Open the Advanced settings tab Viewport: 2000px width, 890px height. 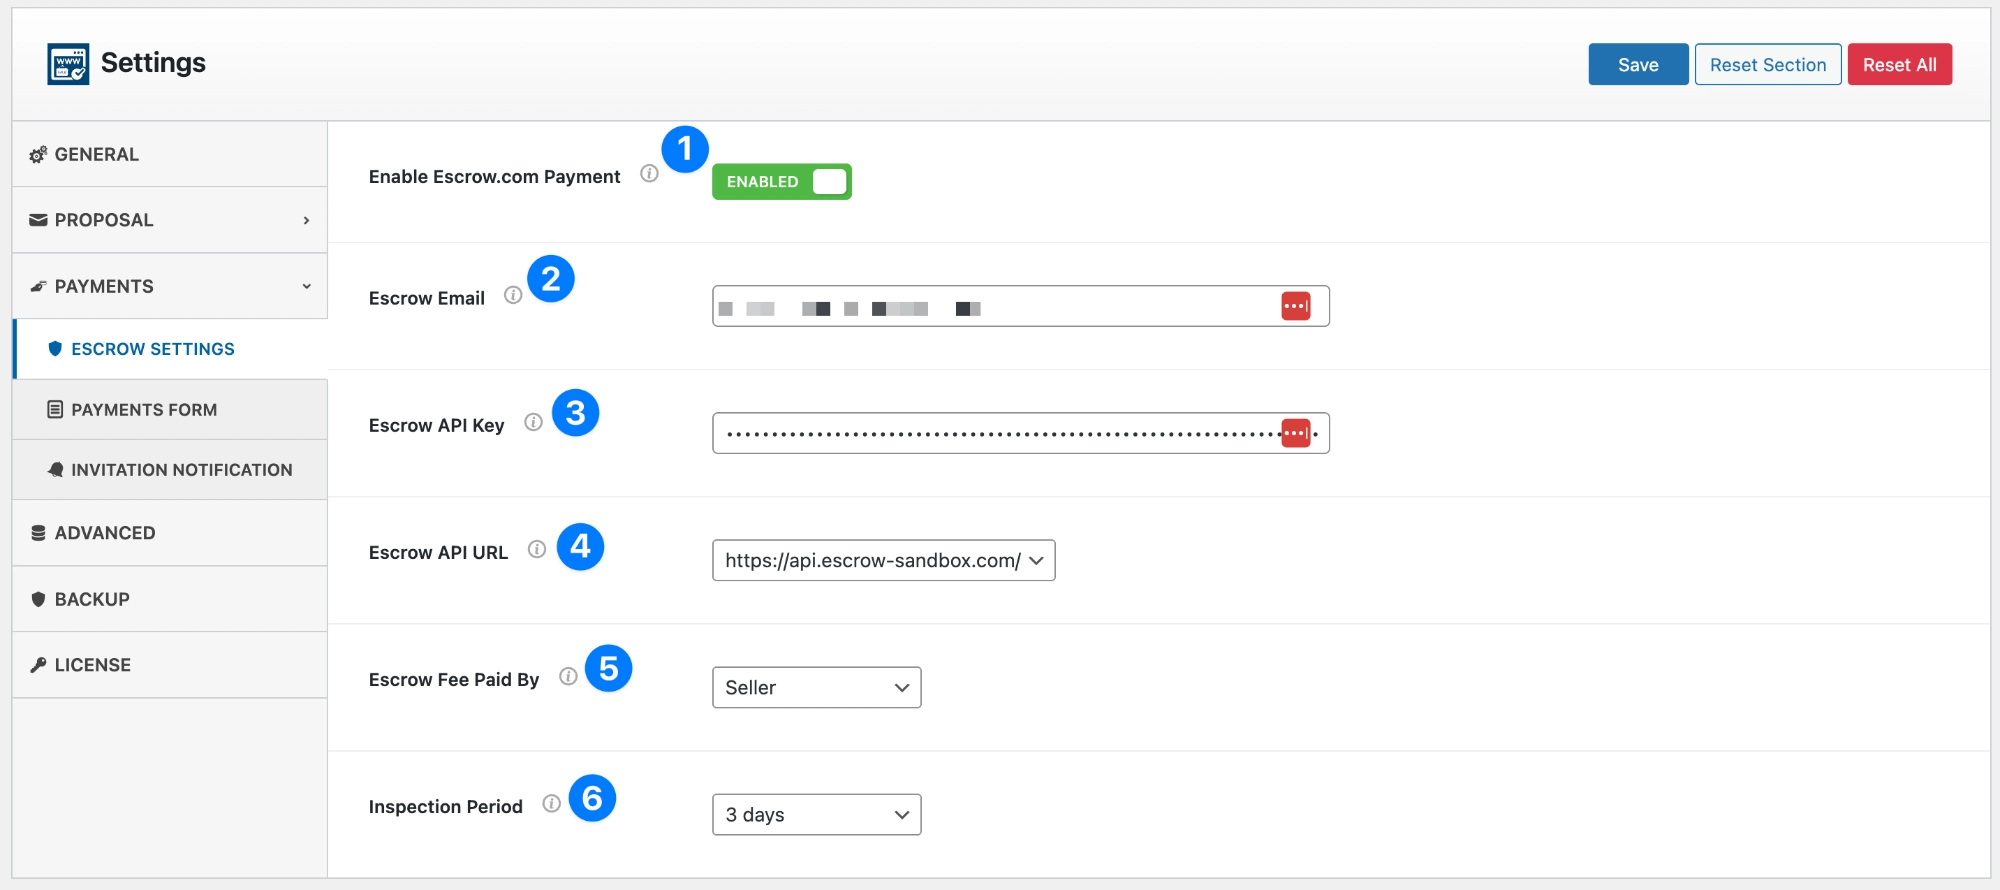click(170, 533)
